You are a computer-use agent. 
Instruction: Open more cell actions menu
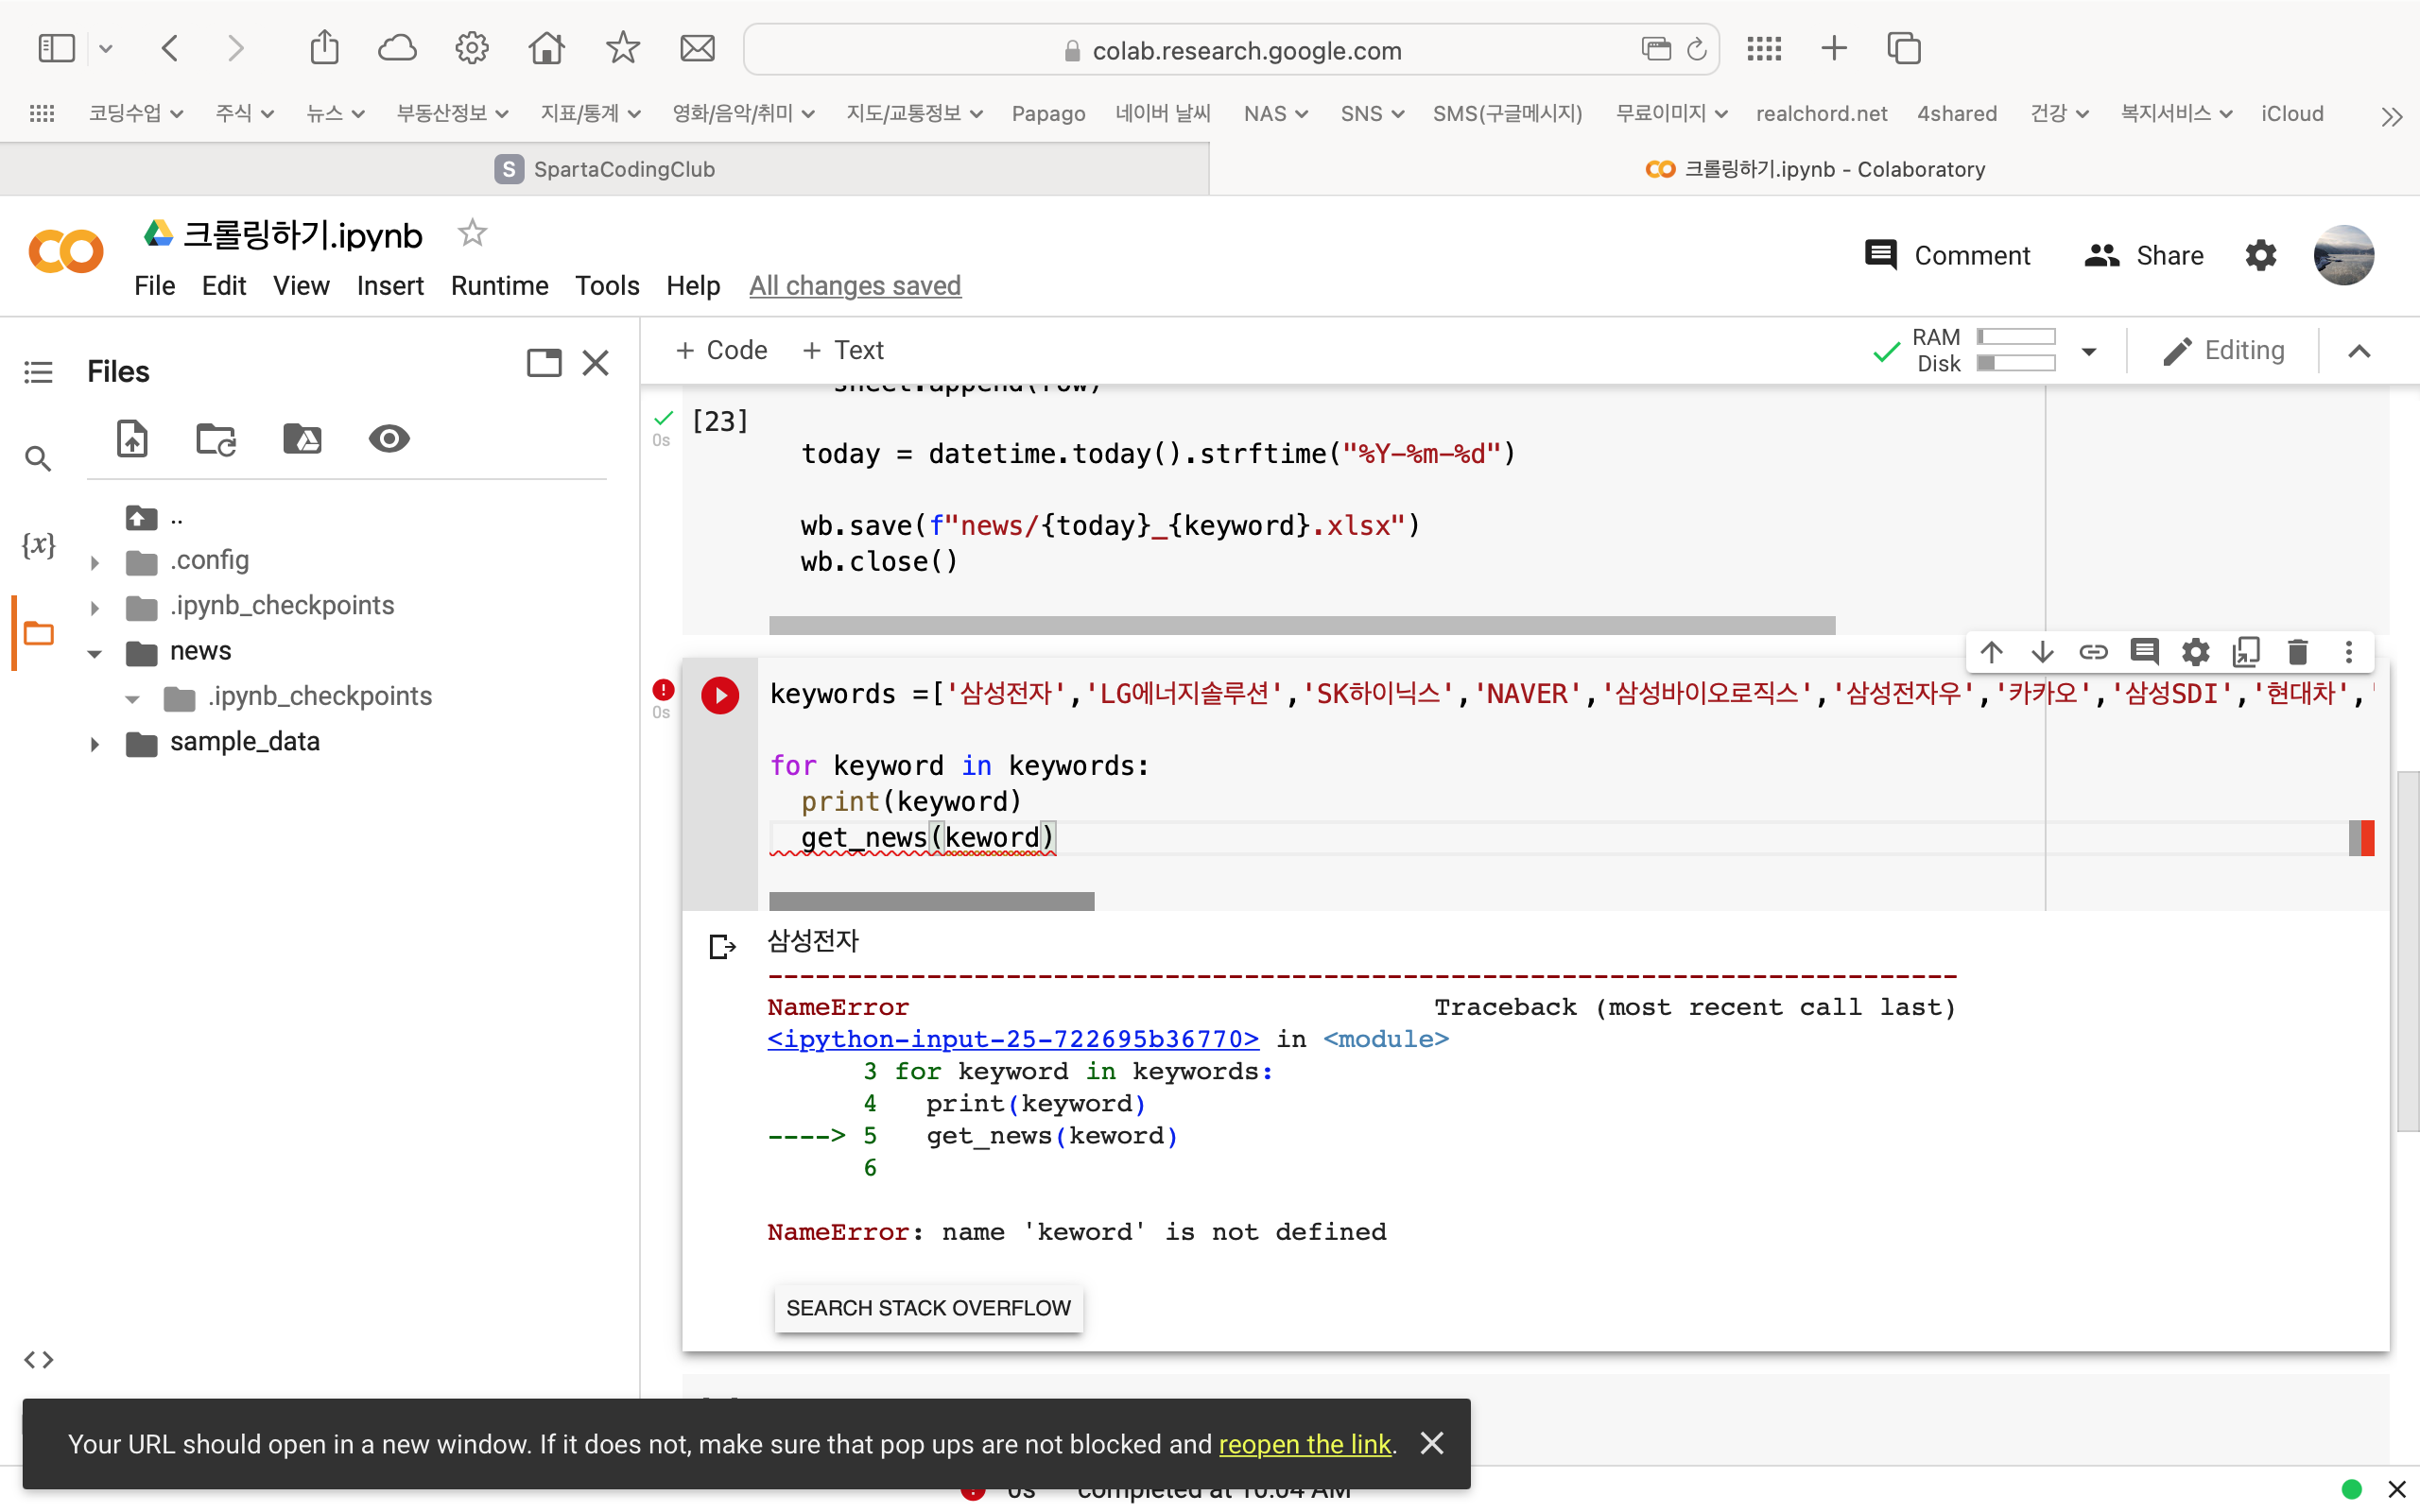pyautogui.click(x=2349, y=653)
